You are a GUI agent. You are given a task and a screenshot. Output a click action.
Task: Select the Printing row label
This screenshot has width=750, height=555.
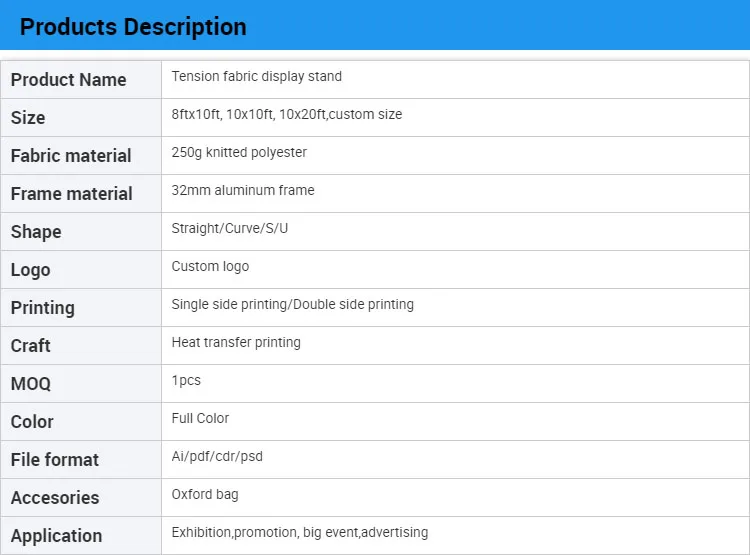pos(43,308)
